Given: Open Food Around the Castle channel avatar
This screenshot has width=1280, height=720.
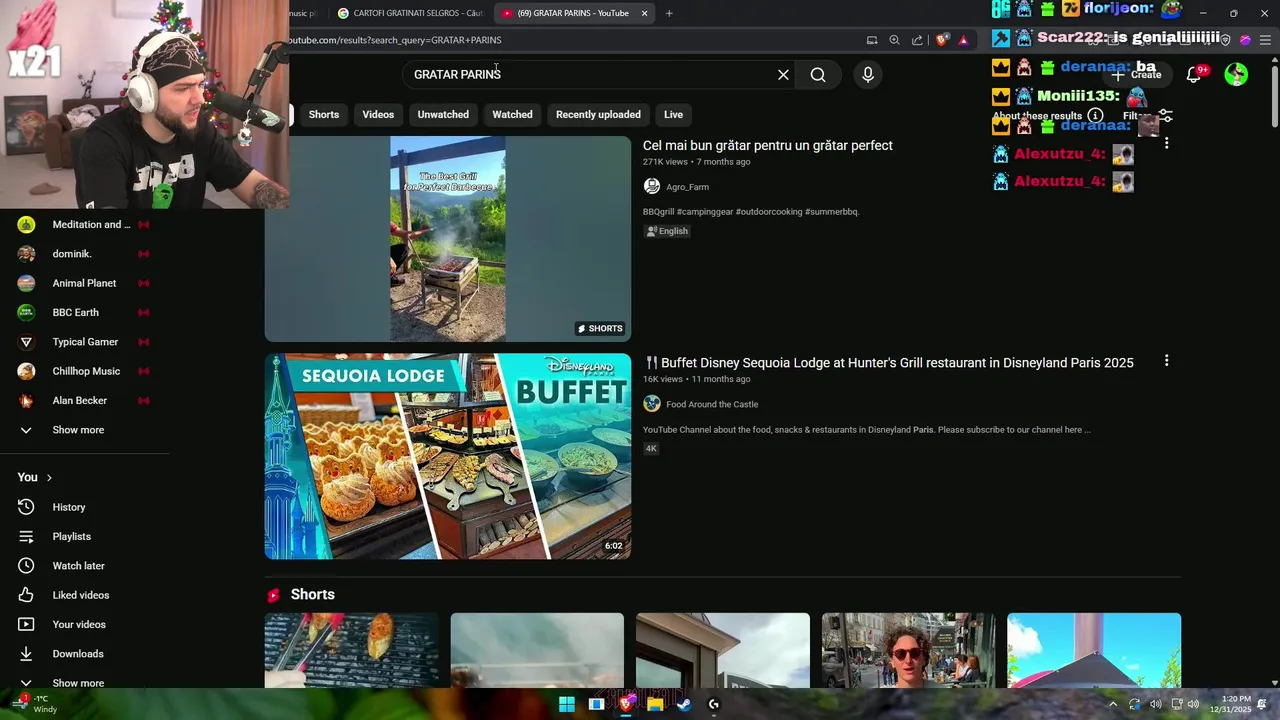Looking at the screenshot, I should [652, 404].
